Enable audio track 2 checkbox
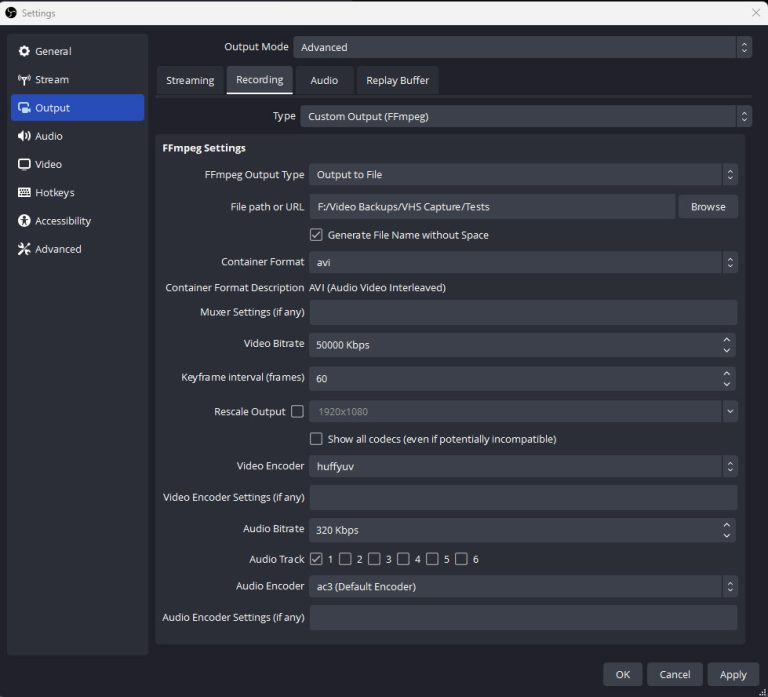768x697 pixels. click(345, 559)
